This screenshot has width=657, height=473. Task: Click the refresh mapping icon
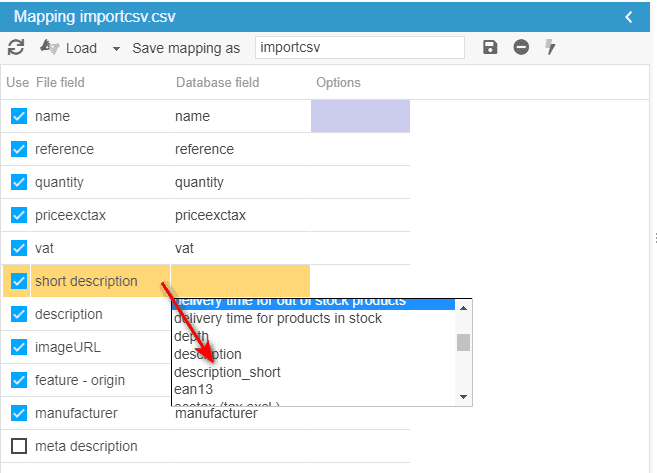point(16,48)
